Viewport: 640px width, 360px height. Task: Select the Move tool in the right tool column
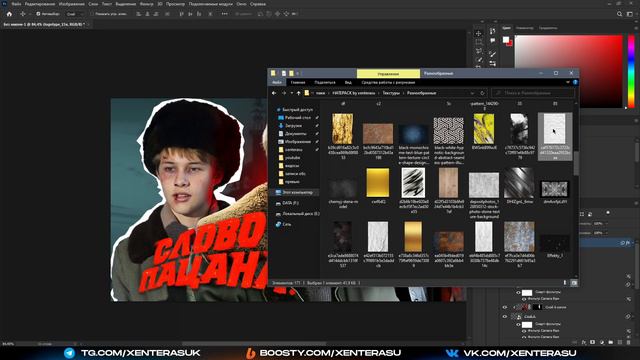pos(479,33)
